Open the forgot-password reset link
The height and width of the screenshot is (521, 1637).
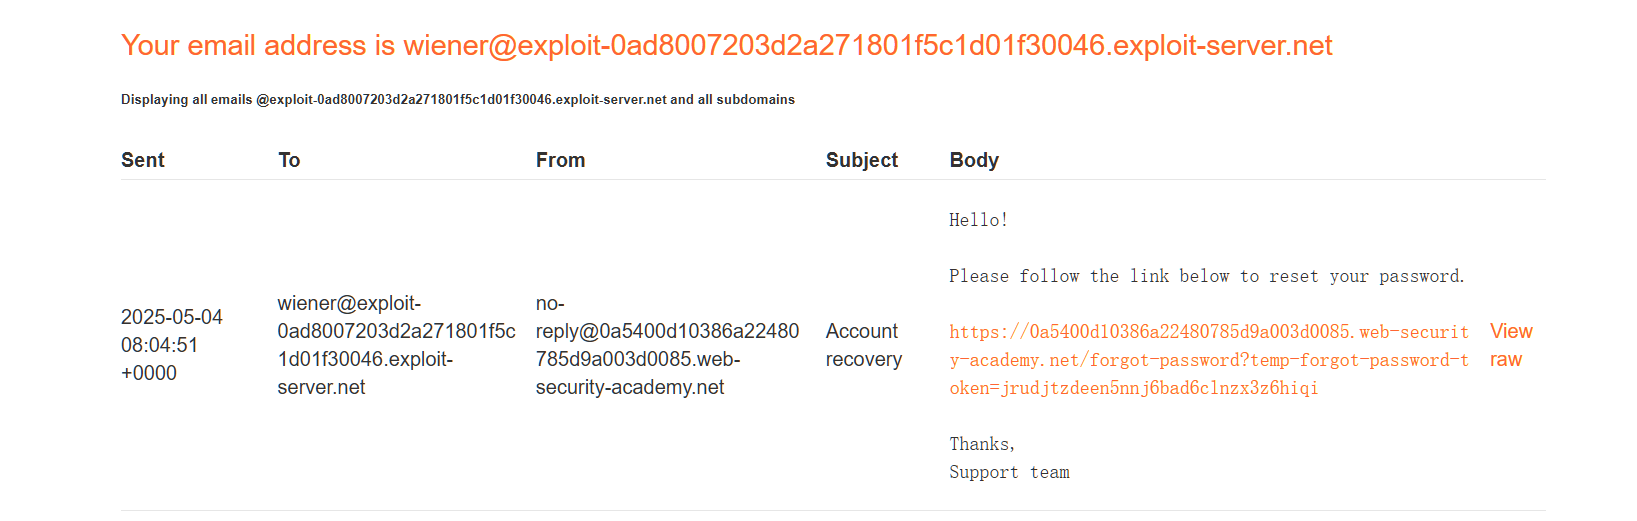[x=1208, y=359]
